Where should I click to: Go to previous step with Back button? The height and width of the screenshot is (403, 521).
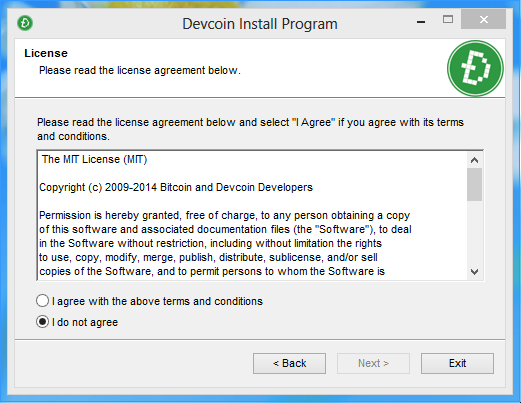(x=289, y=363)
